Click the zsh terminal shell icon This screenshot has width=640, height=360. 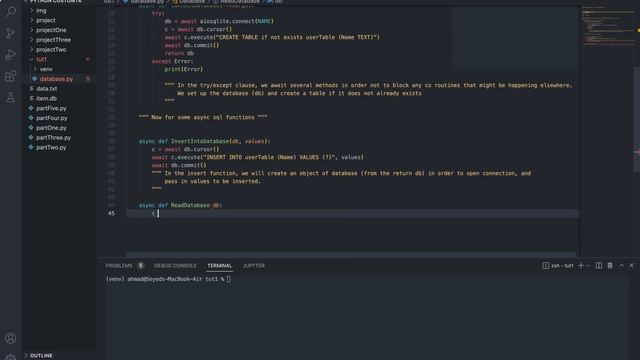546,265
